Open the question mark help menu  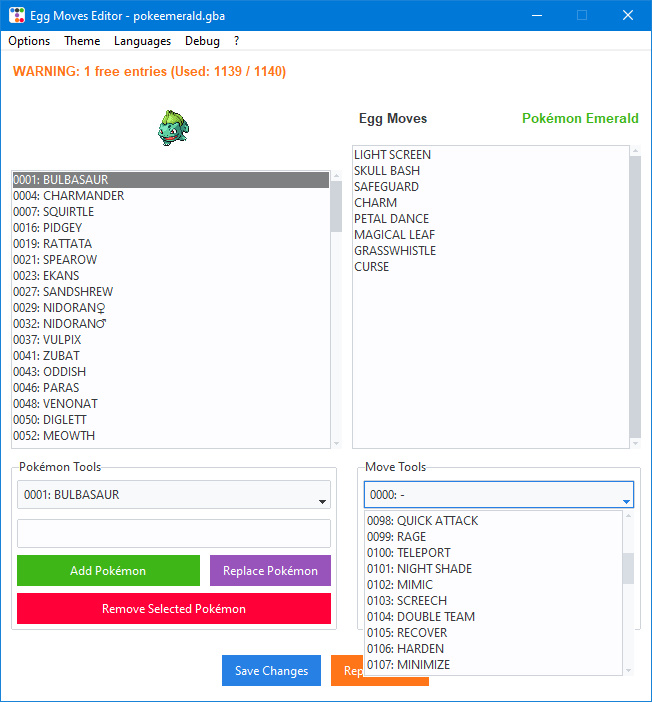pos(237,41)
